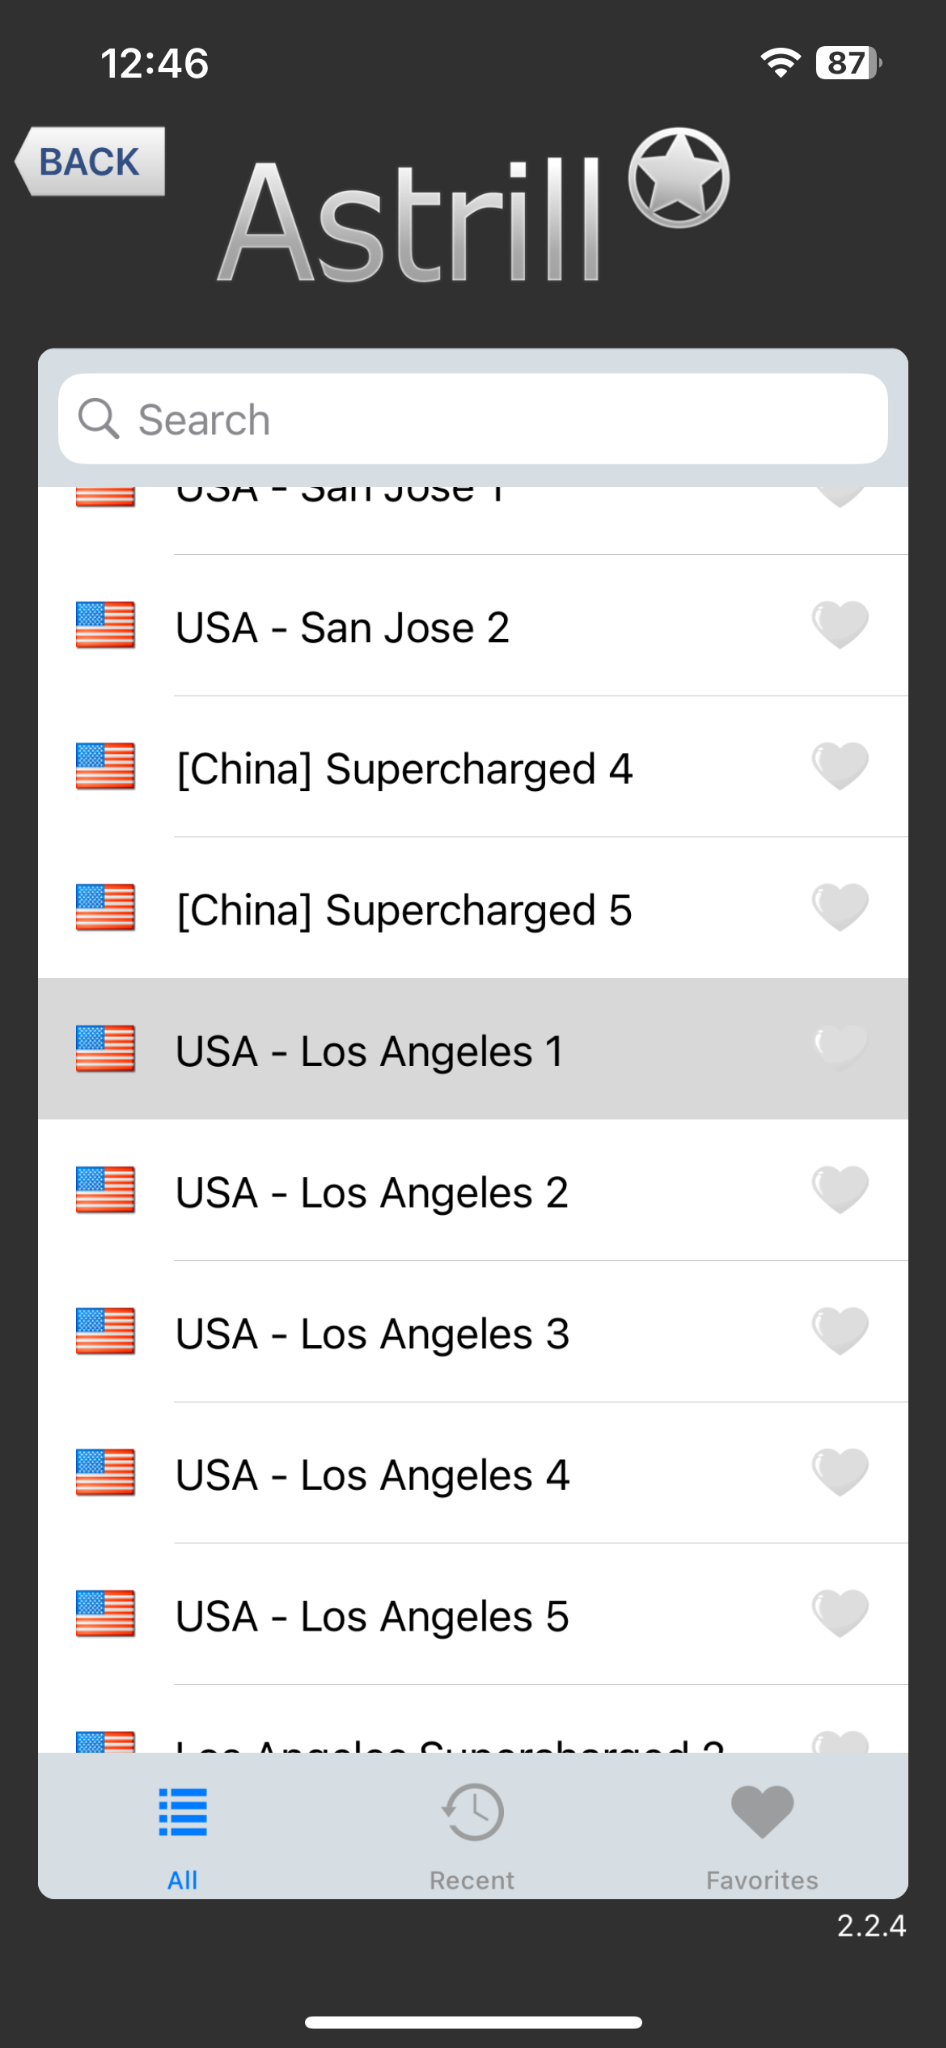
Task: Toggle heart for USA - Los Angeles 5
Action: [840, 1614]
